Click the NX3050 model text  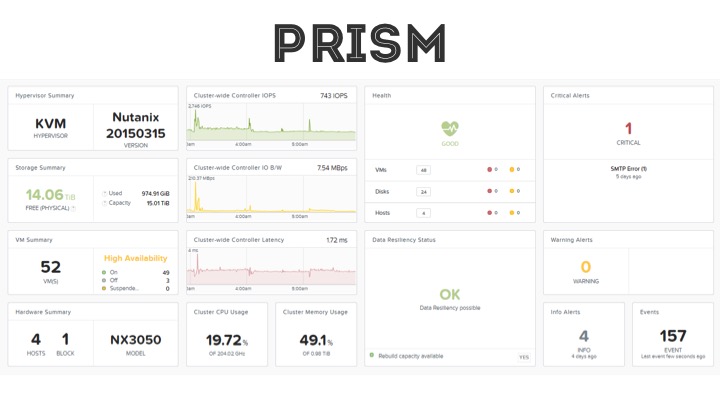135,340
